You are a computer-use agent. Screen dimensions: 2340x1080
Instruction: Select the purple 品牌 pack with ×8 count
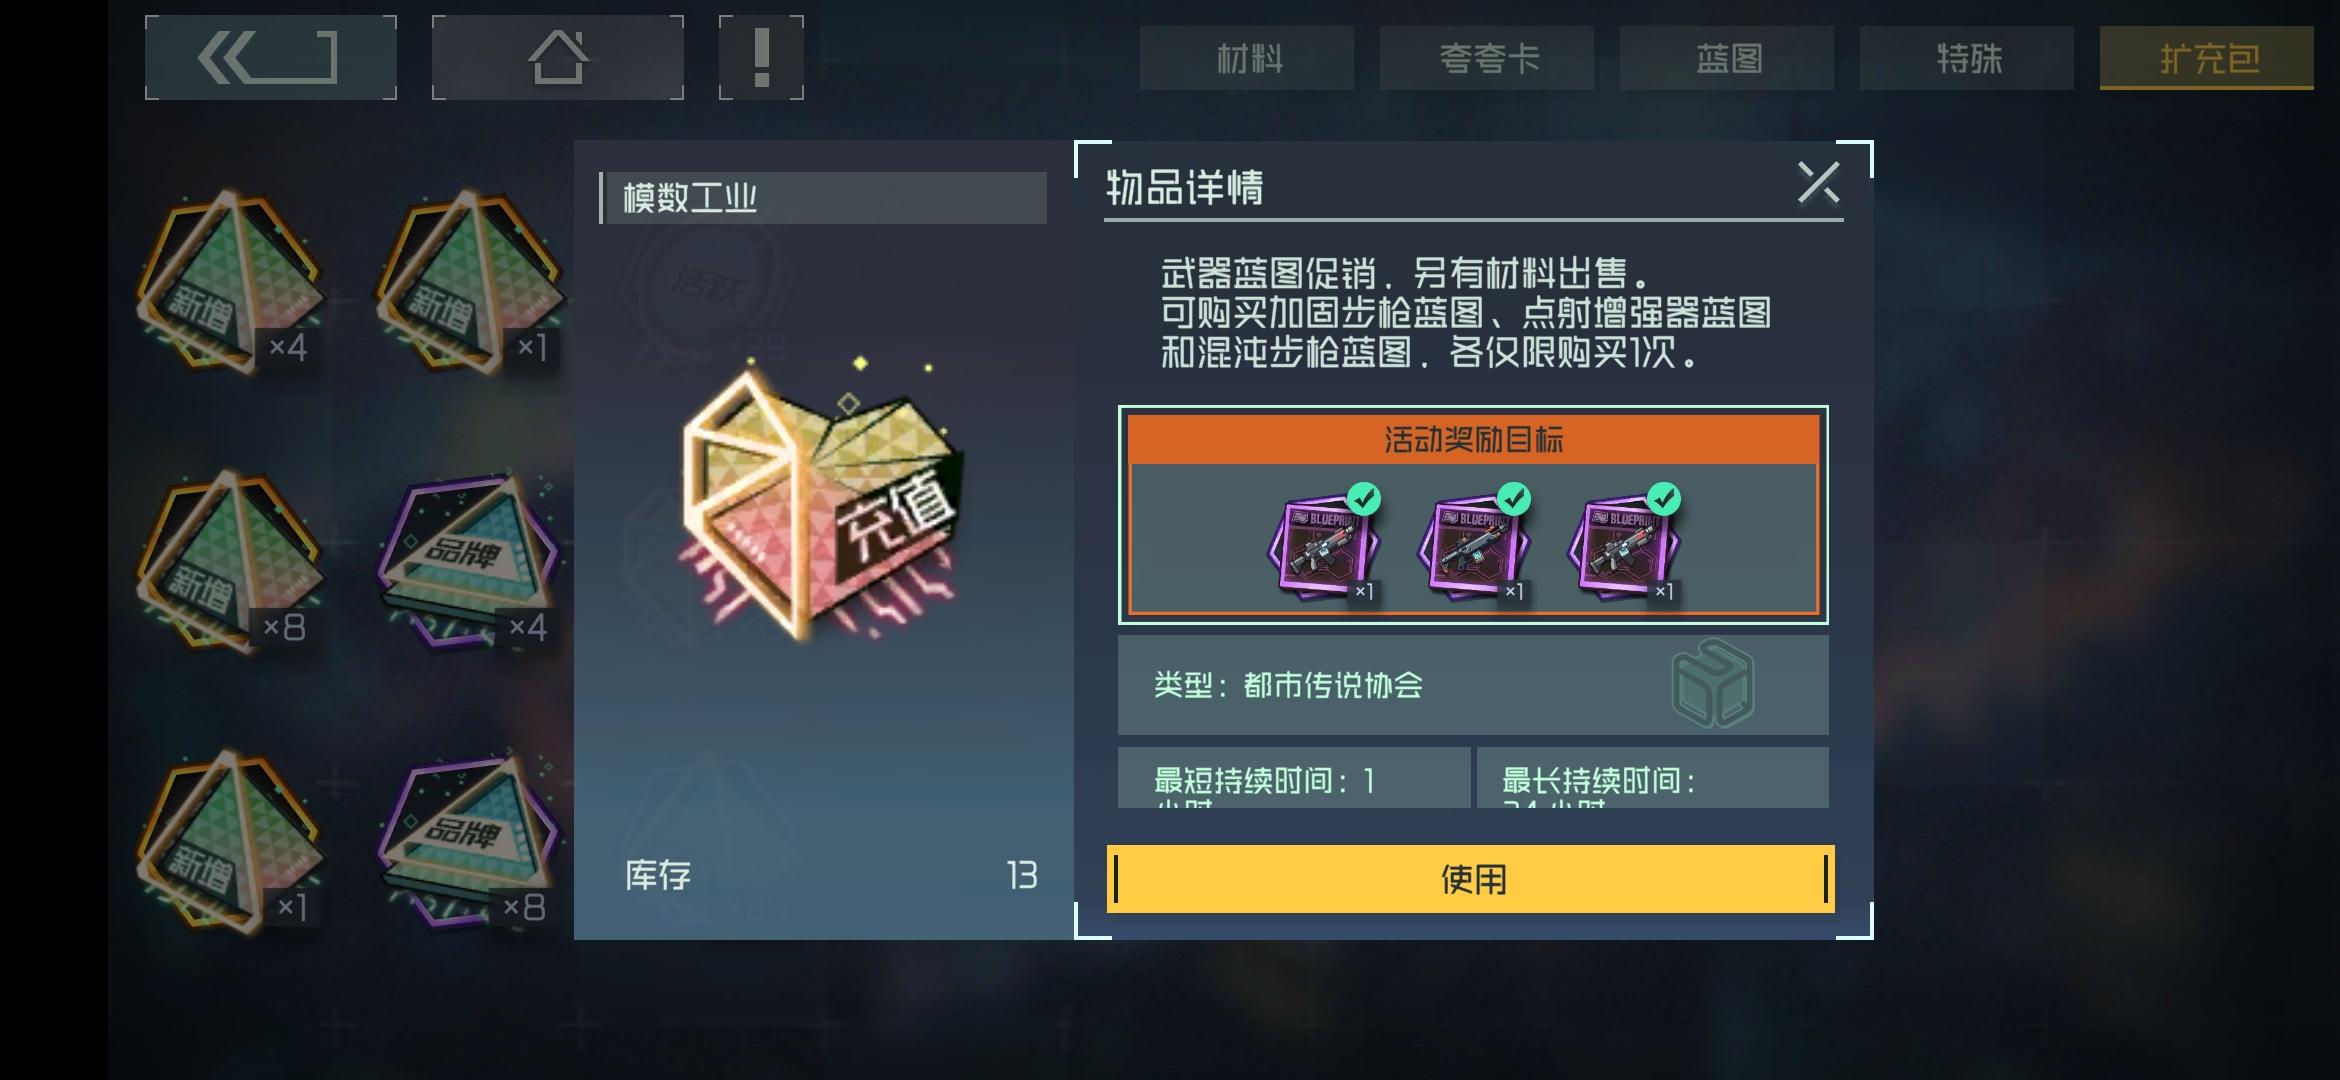point(469,842)
